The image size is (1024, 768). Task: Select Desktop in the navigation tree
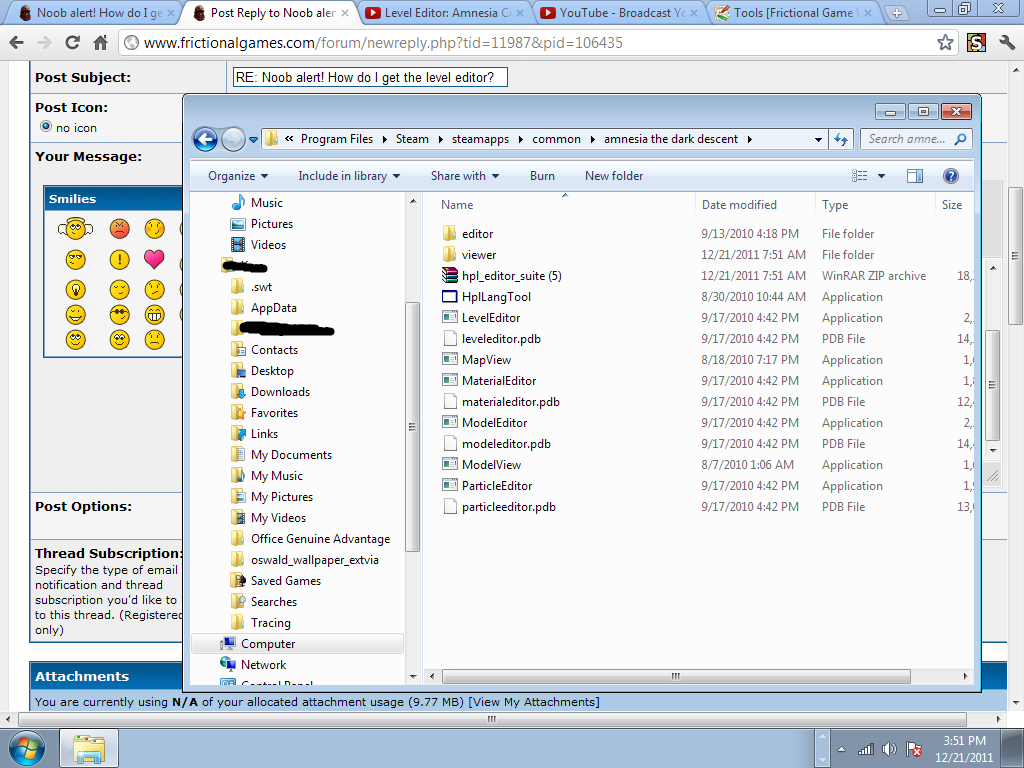click(x=272, y=371)
